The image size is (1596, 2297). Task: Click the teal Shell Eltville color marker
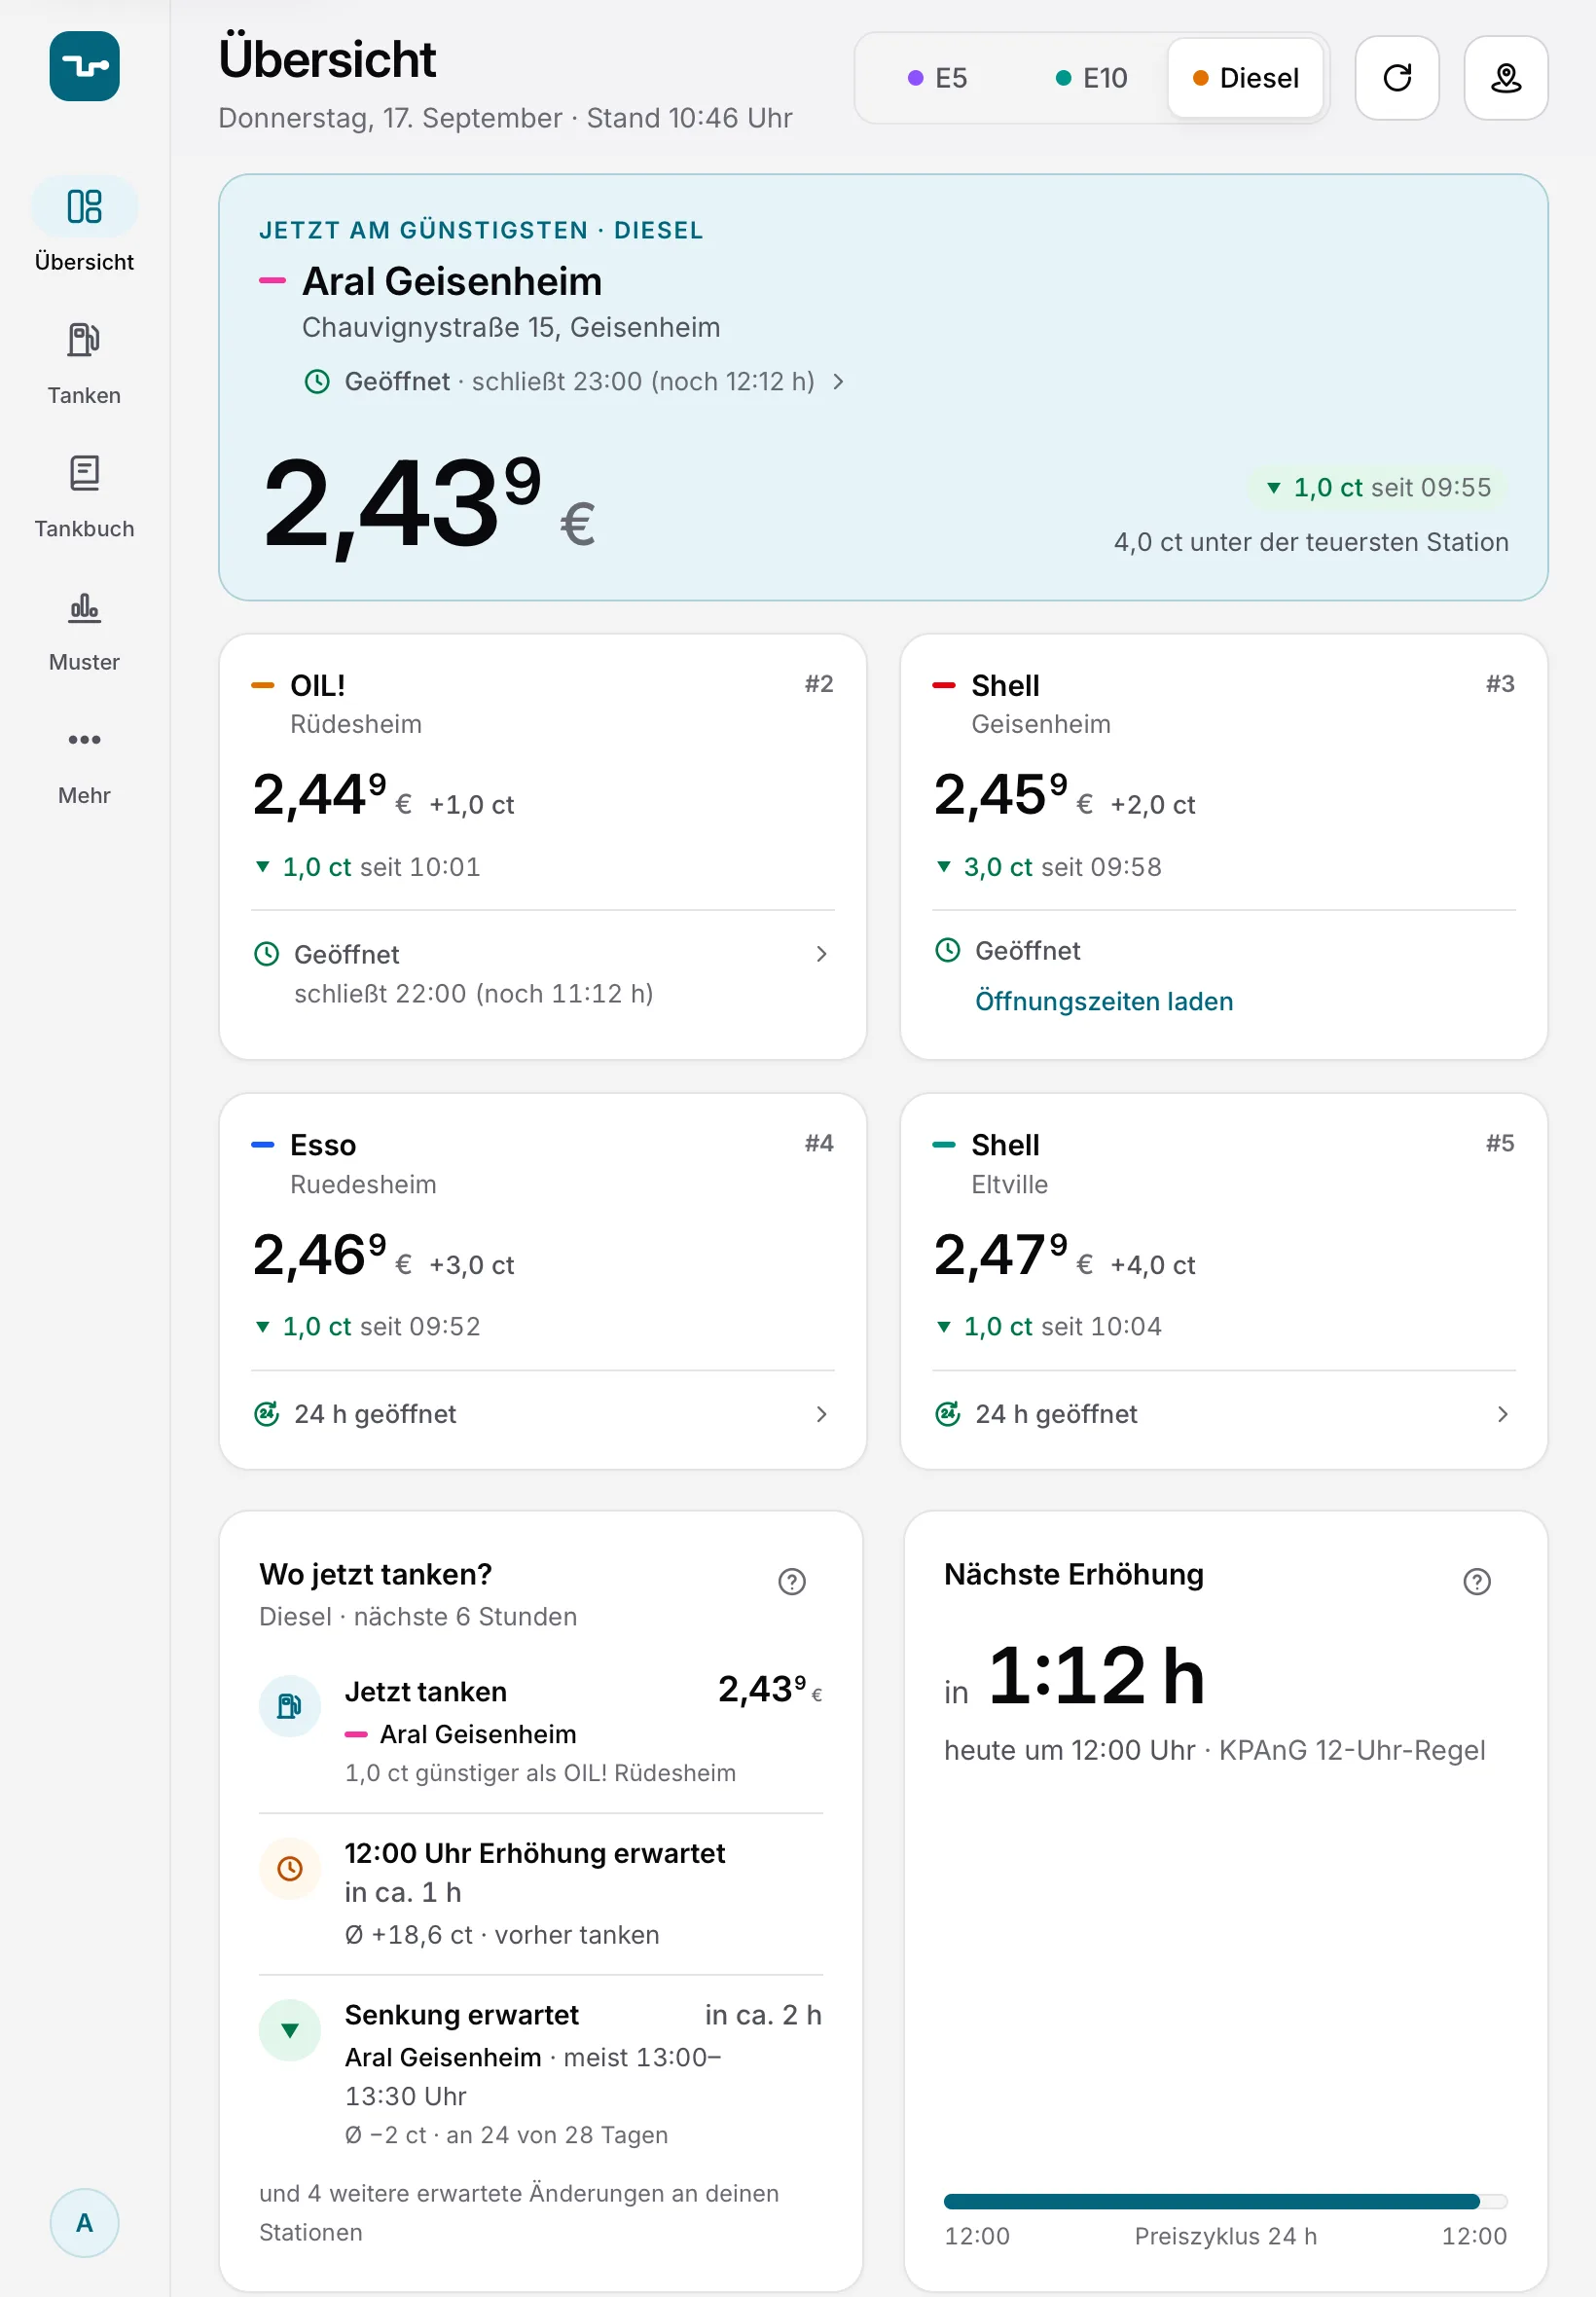pos(943,1144)
